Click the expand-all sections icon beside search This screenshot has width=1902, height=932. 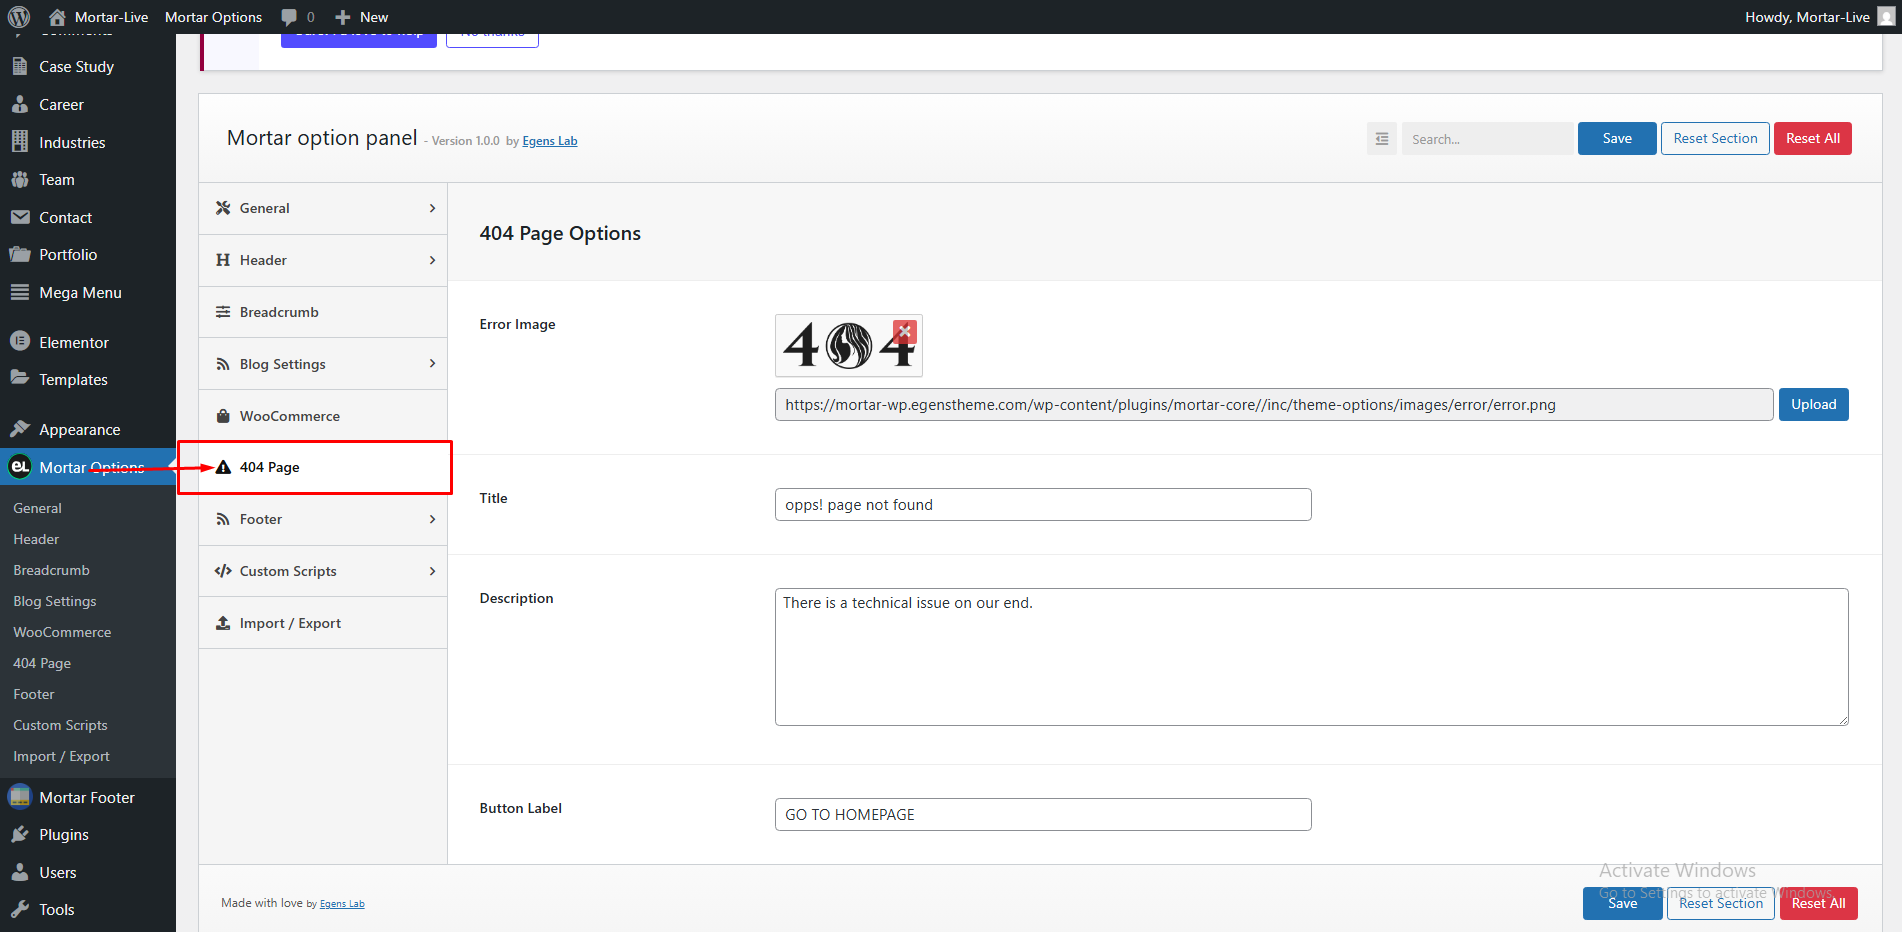(1382, 139)
